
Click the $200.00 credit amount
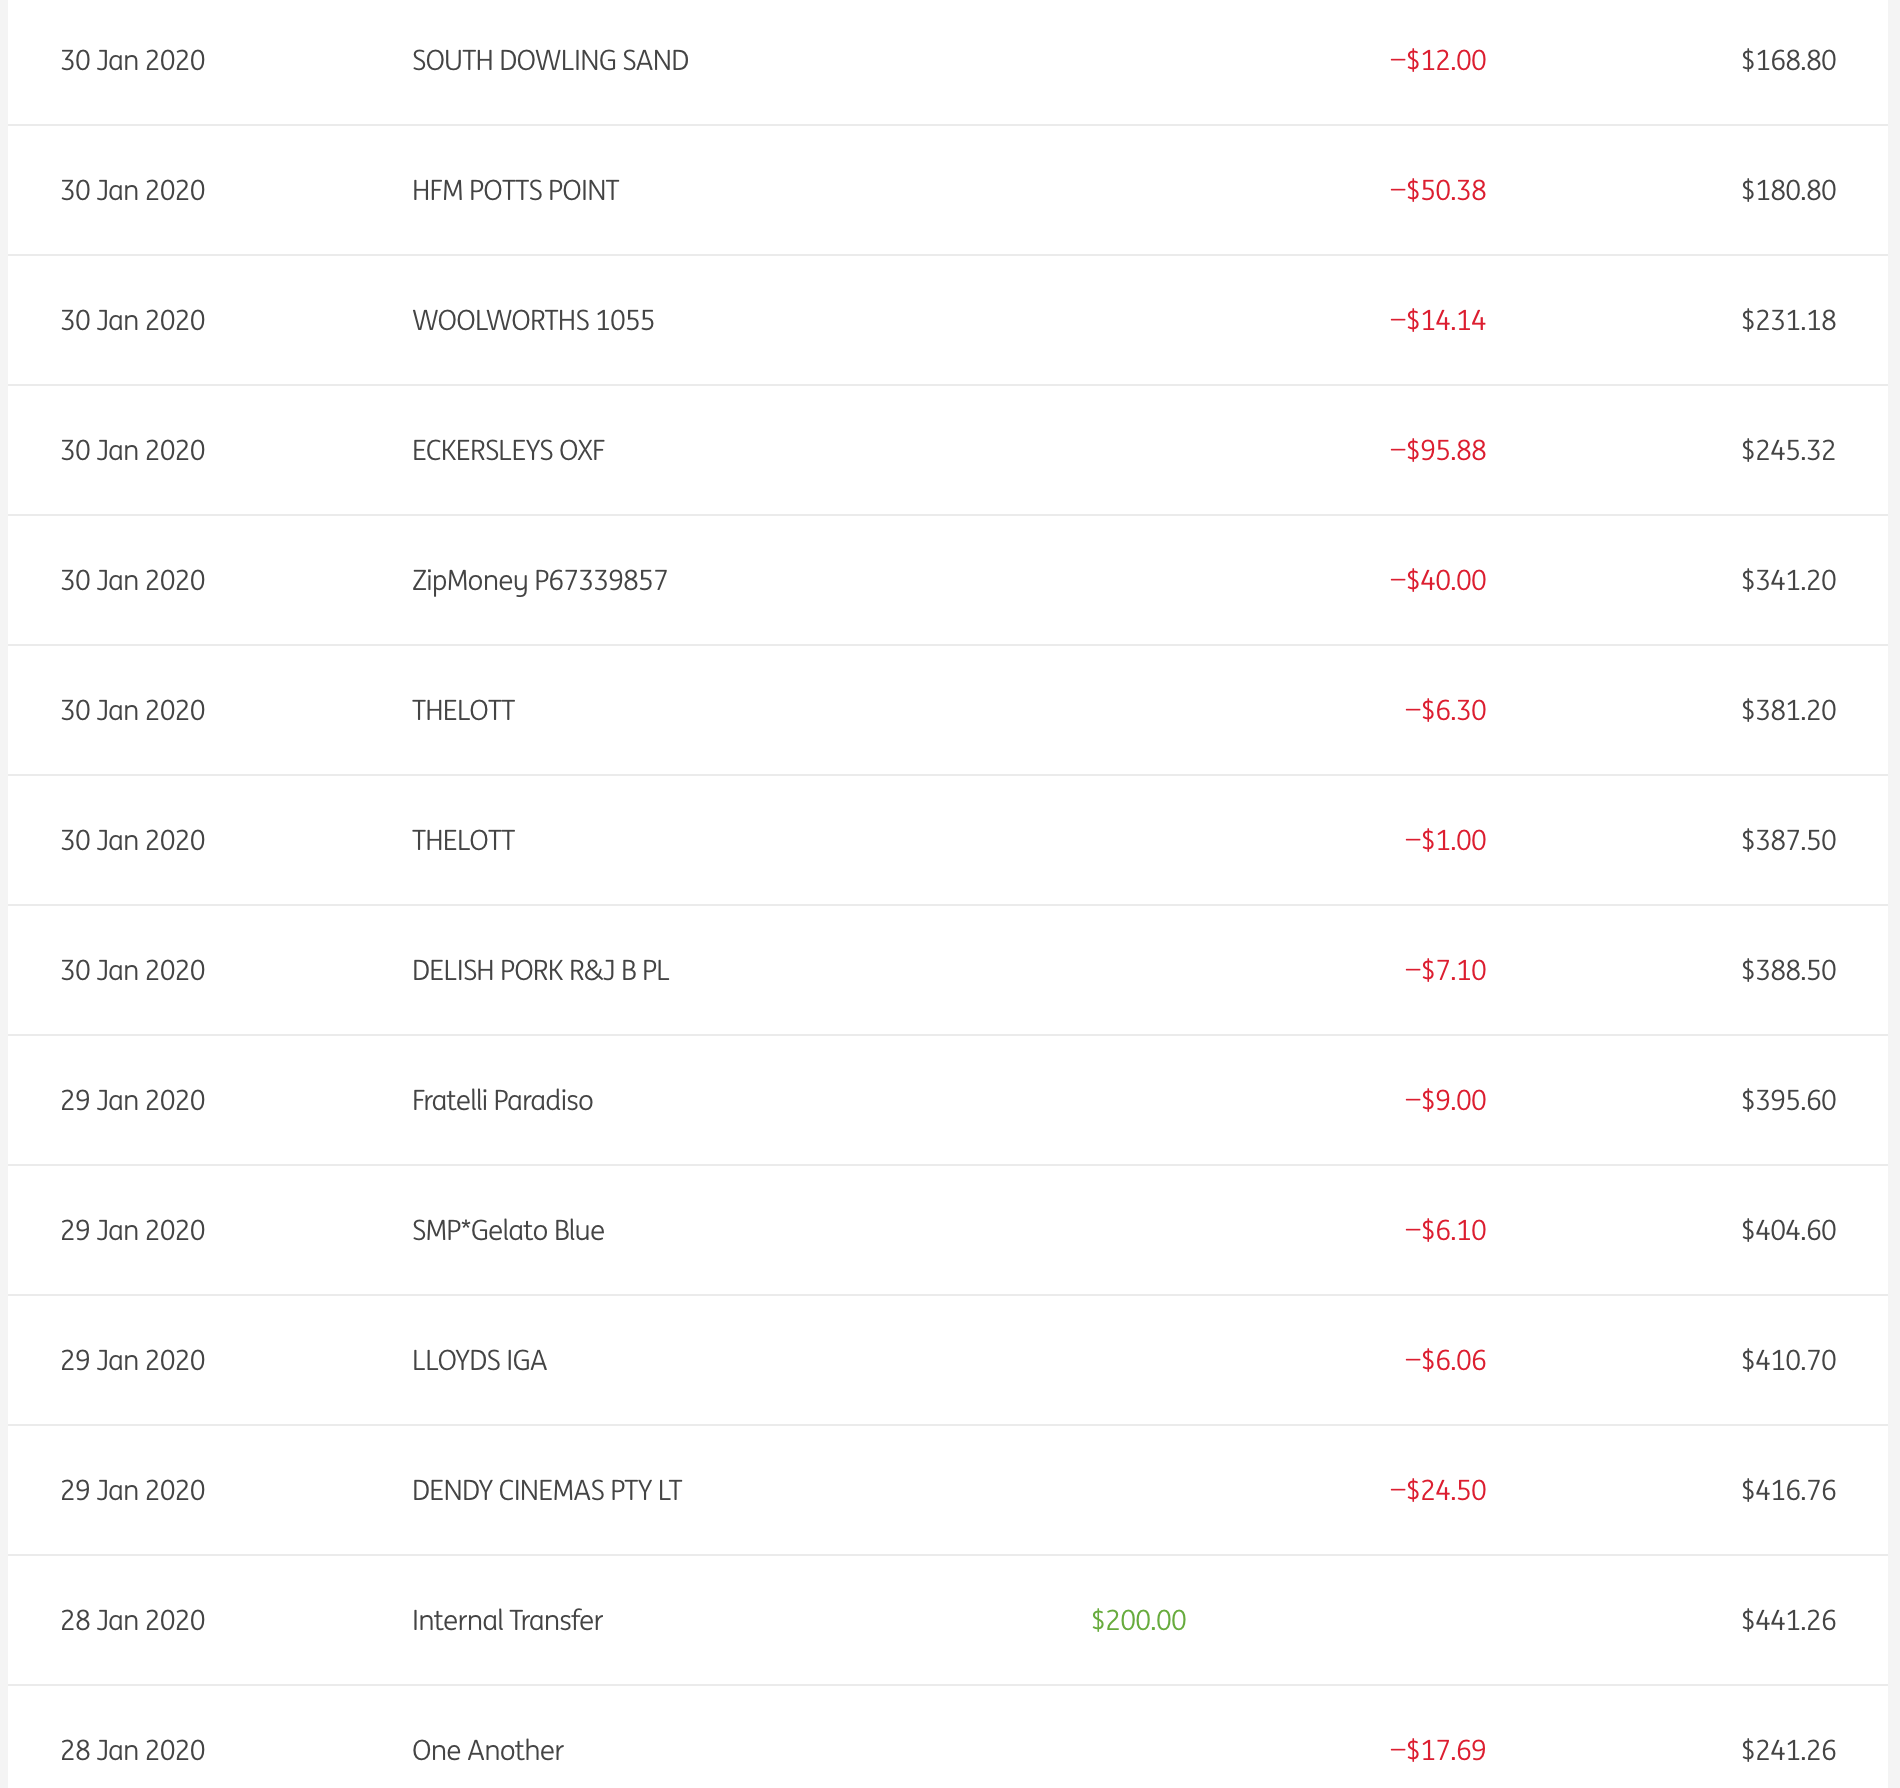pyautogui.click(x=1138, y=1620)
